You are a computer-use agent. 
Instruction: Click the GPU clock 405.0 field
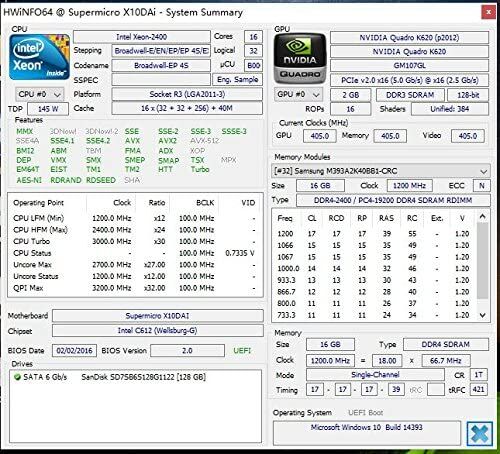[x=320, y=136]
